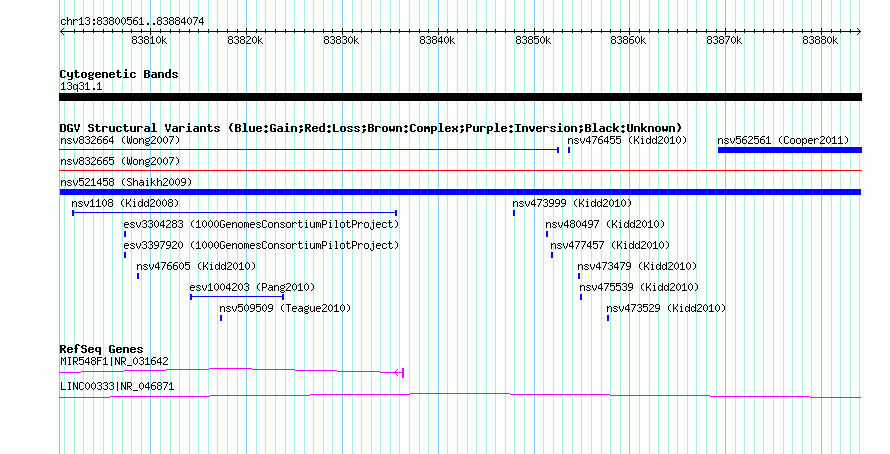
Task: Select the thin blue nsv832664 gain line
Action: [309, 150]
